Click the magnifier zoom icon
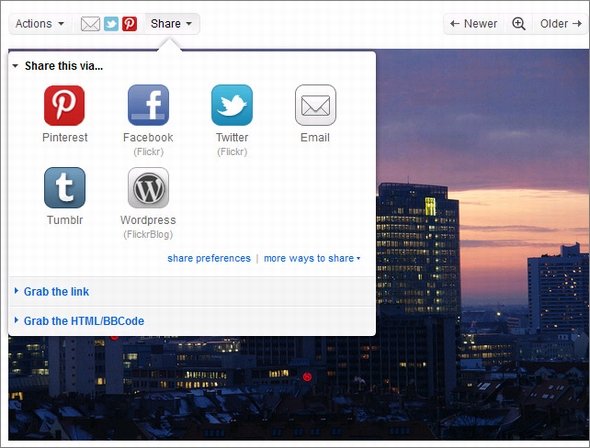 [519, 24]
